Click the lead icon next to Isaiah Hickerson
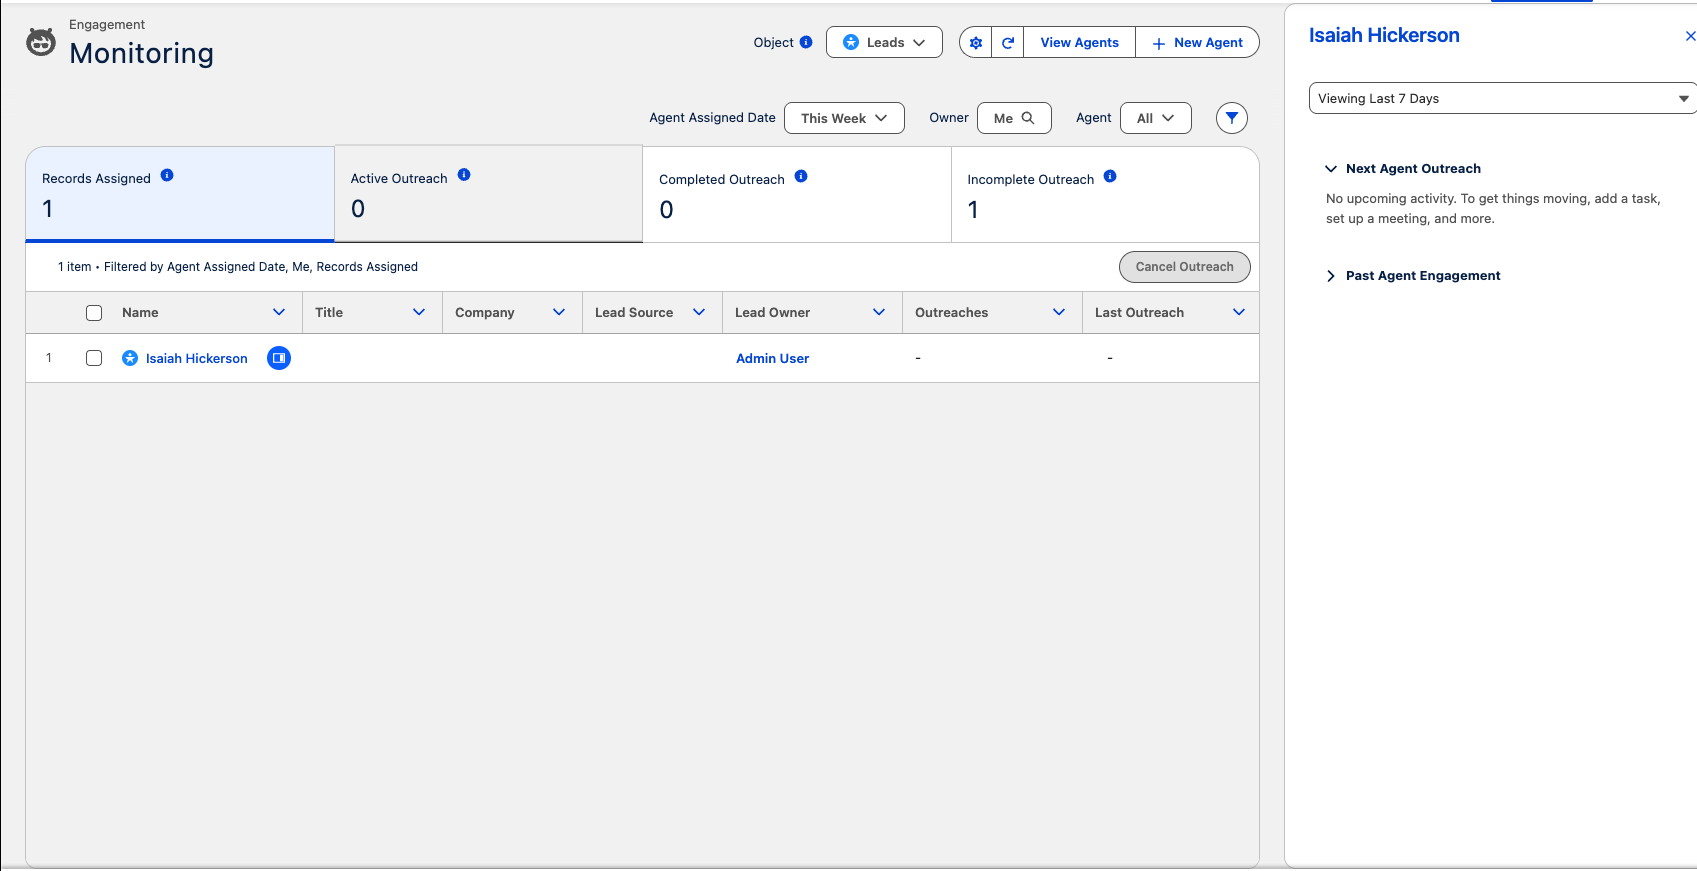Image resolution: width=1697 pixels, height=871 pixels. click(x=130, y=358)
